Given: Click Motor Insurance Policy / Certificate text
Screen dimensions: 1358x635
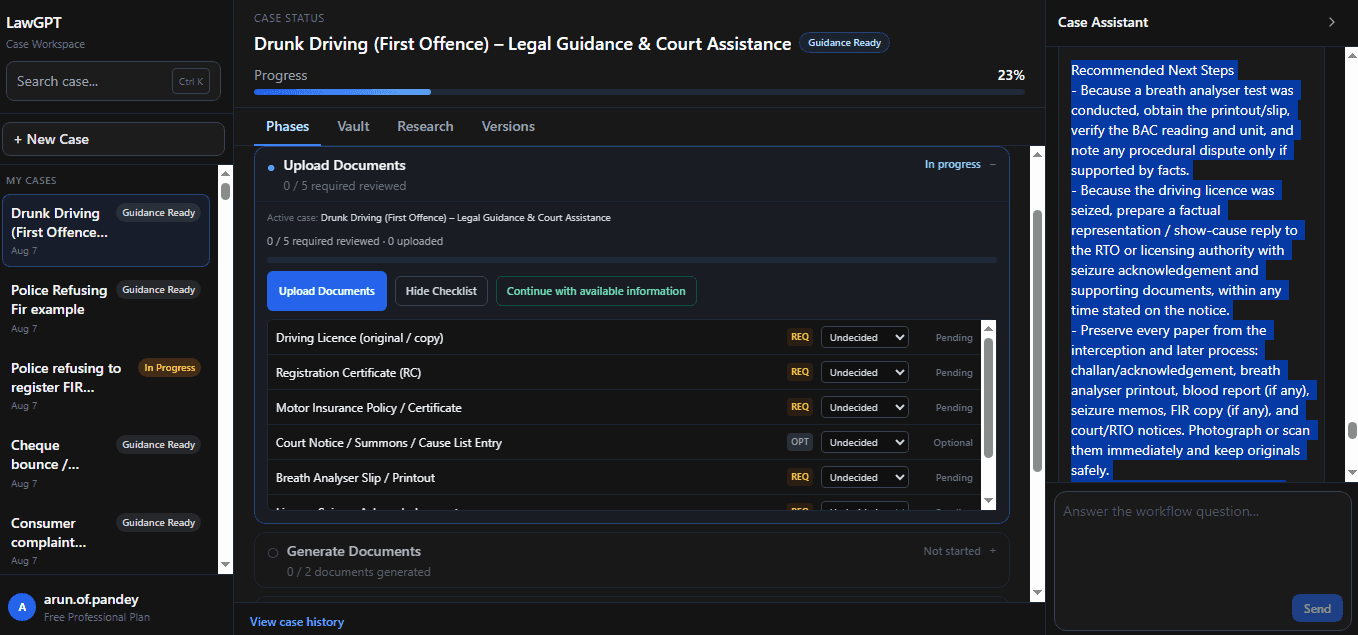Looking at the screenshot, I should 369,407.
